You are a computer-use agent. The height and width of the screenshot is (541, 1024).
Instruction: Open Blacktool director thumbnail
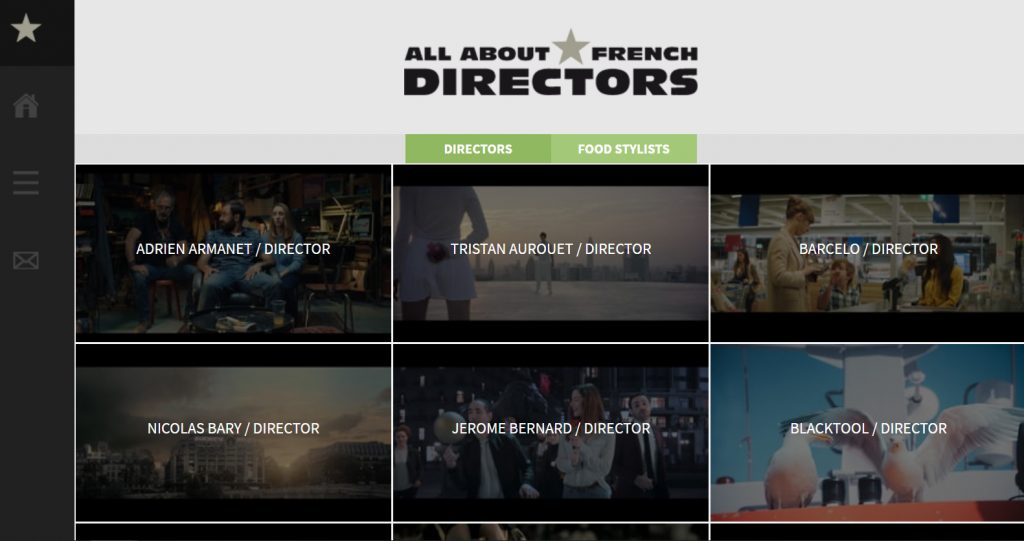[867, 433]
